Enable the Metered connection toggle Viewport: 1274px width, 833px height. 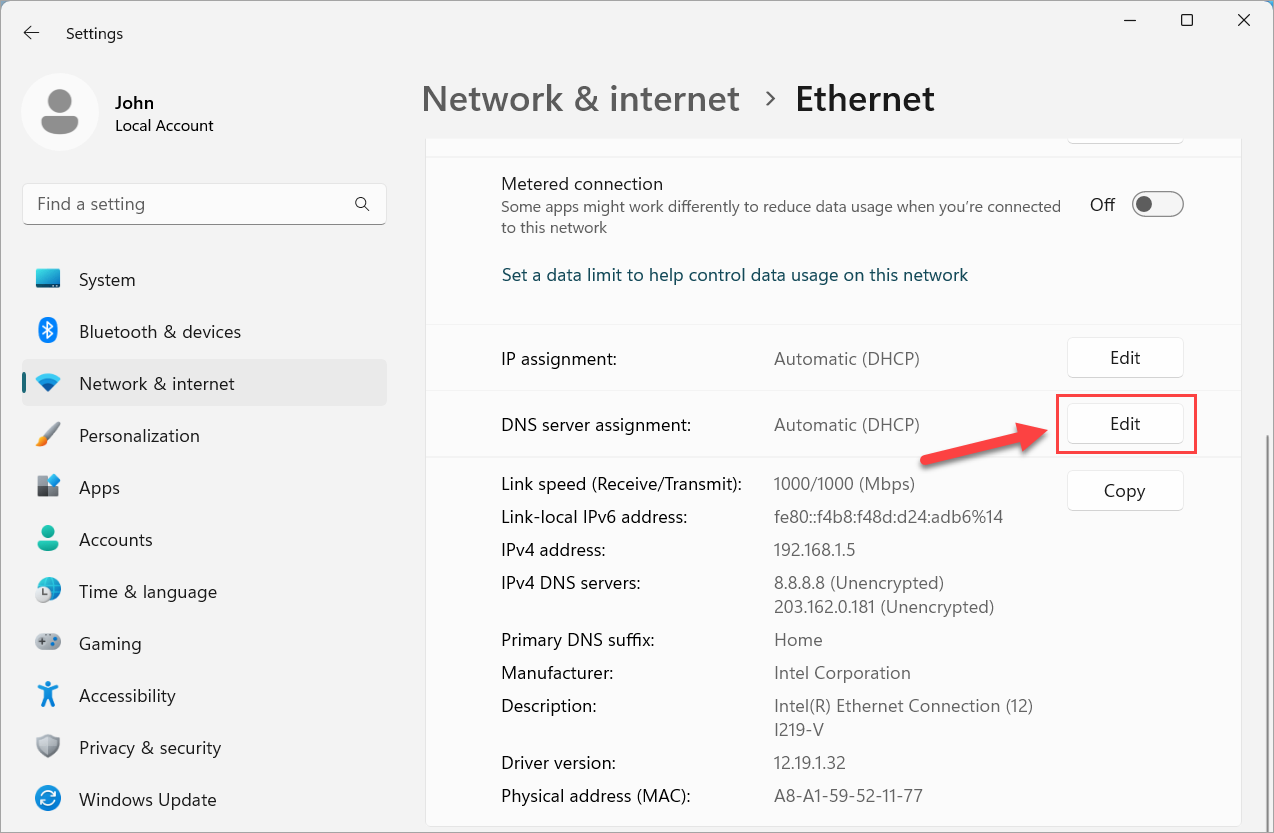point(1156,204)
